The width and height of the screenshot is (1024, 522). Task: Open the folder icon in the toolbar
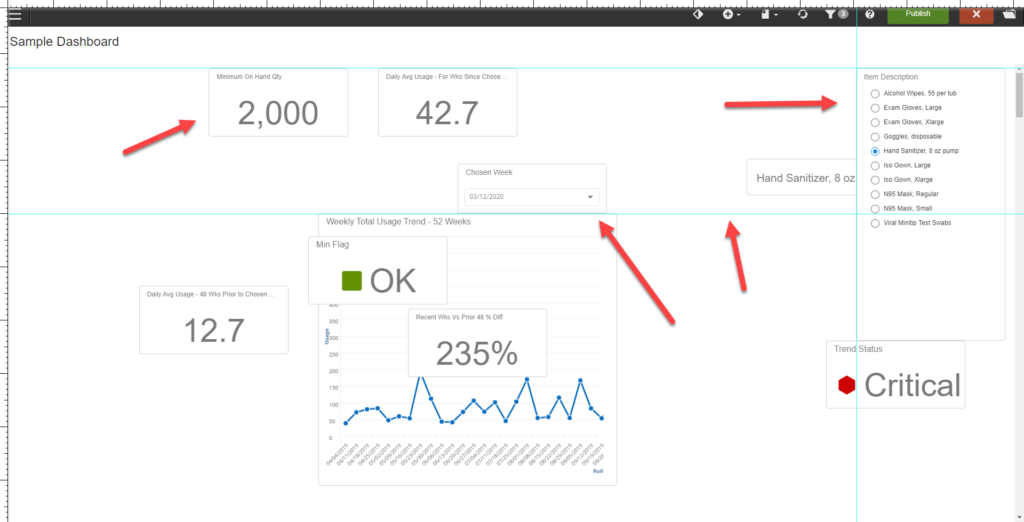[x=1010, y=15]
